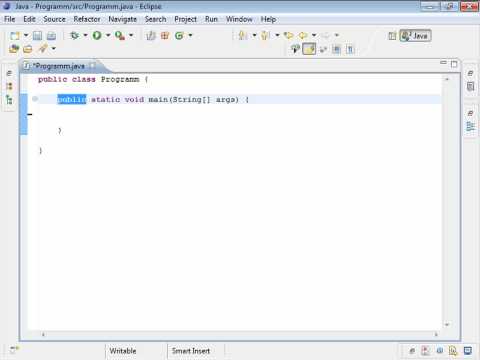Open the Source menu
480x360 pixels.
(x=54, y=19)
